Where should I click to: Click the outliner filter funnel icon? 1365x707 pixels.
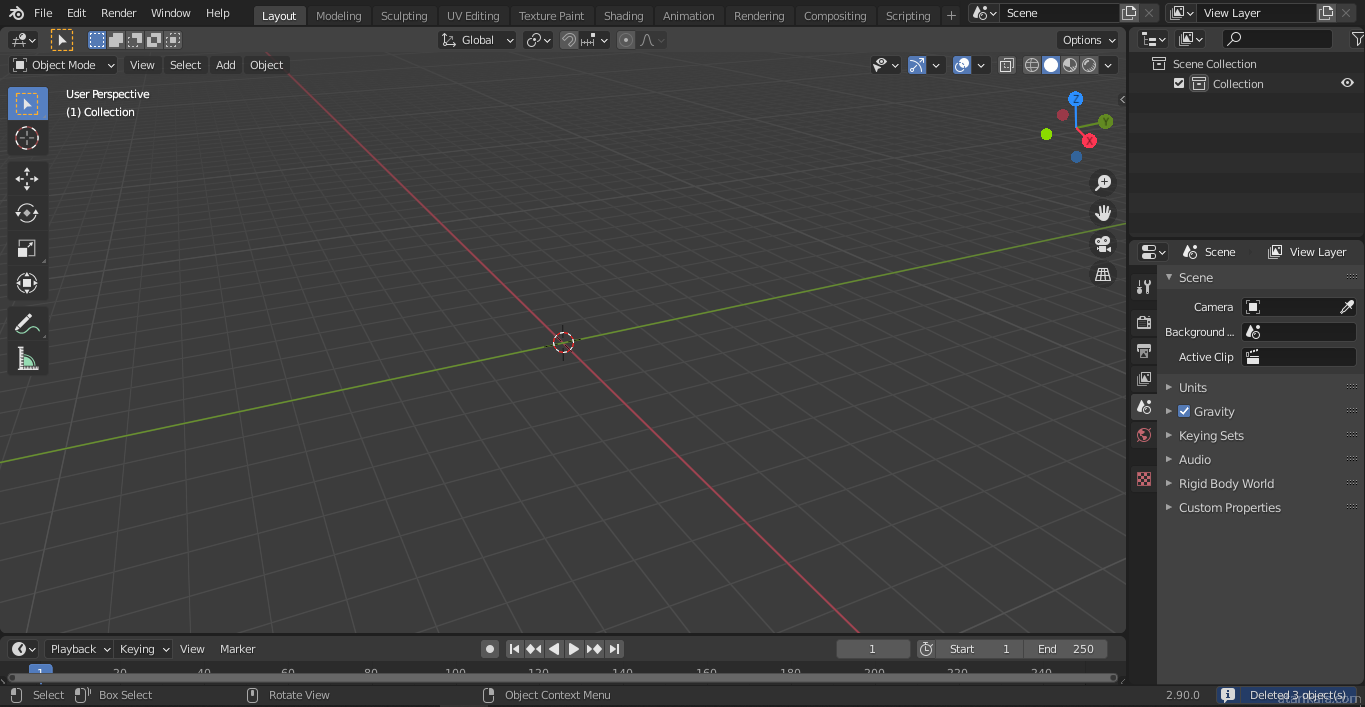(x=1356, y=39)
